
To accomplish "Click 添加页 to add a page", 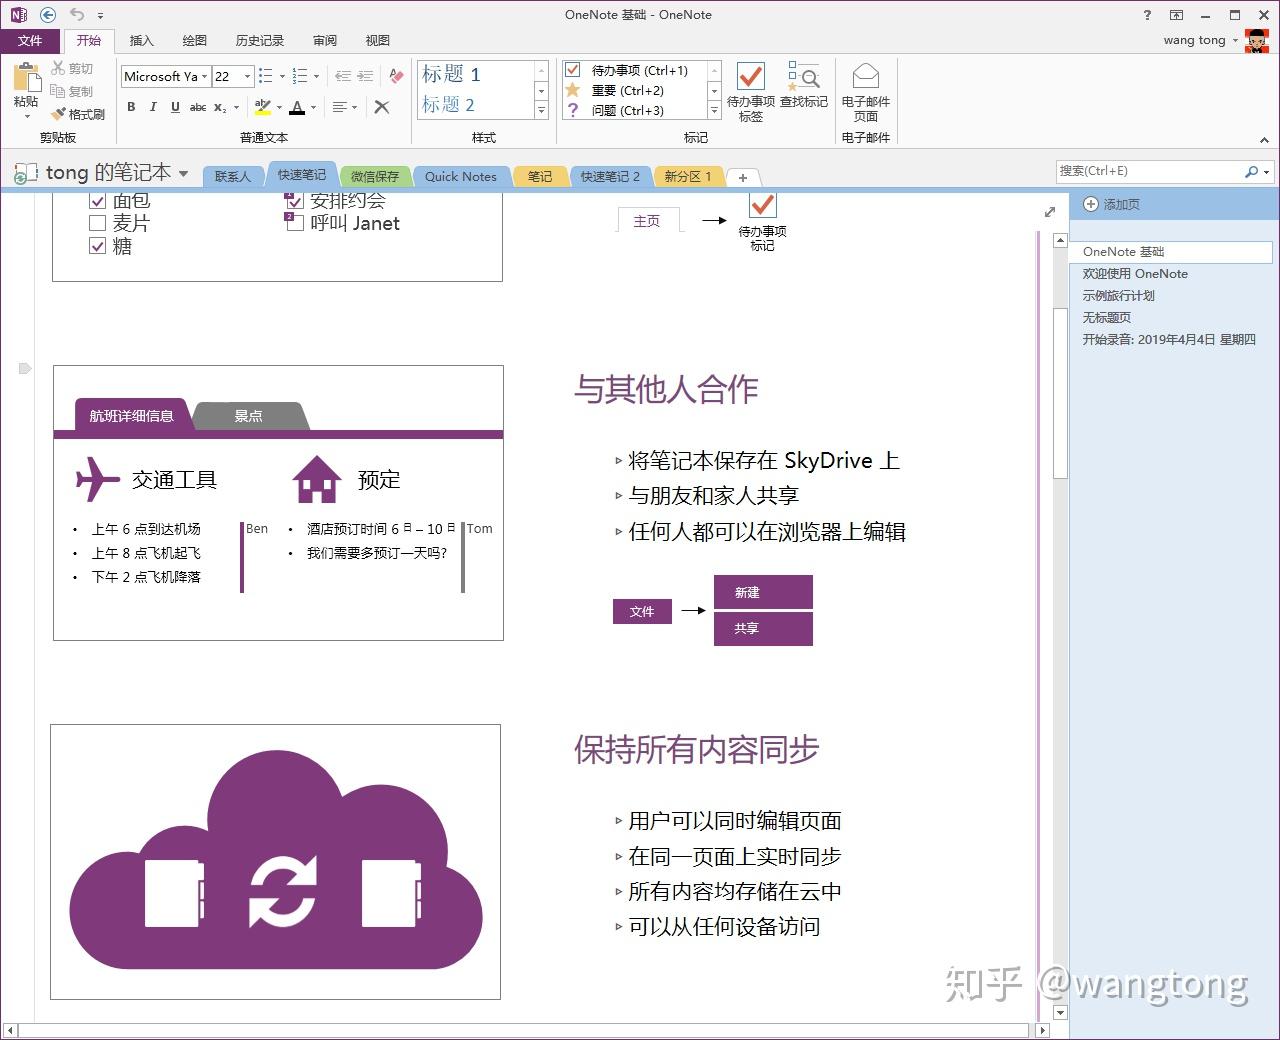I will [1112, 204].
